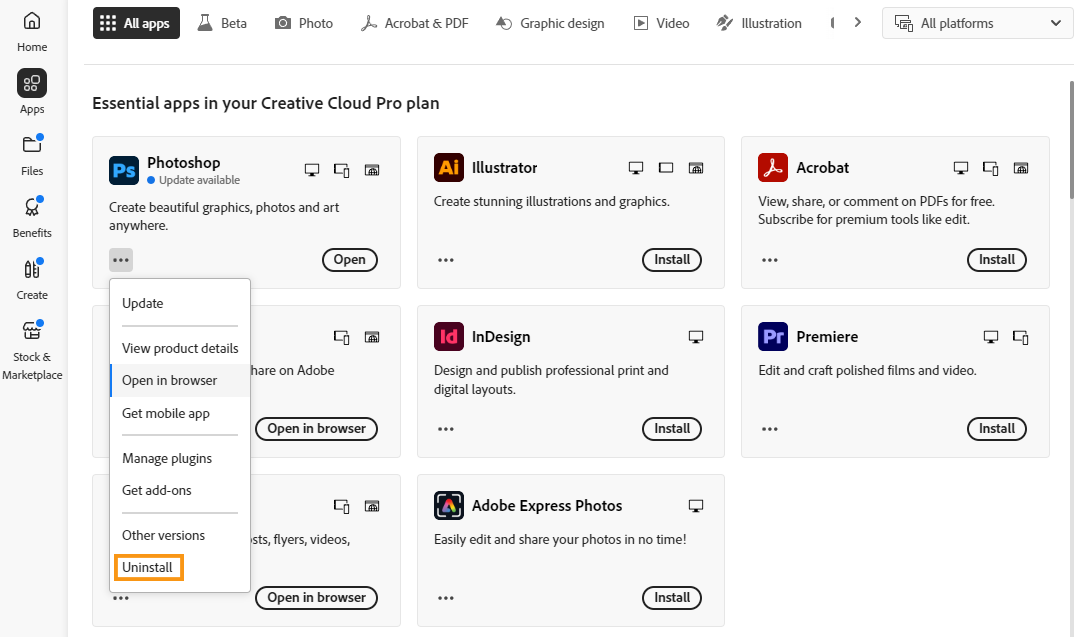Install InDesign using its Install button
This screenshot has width=1085, height=637.
point(672,429)
